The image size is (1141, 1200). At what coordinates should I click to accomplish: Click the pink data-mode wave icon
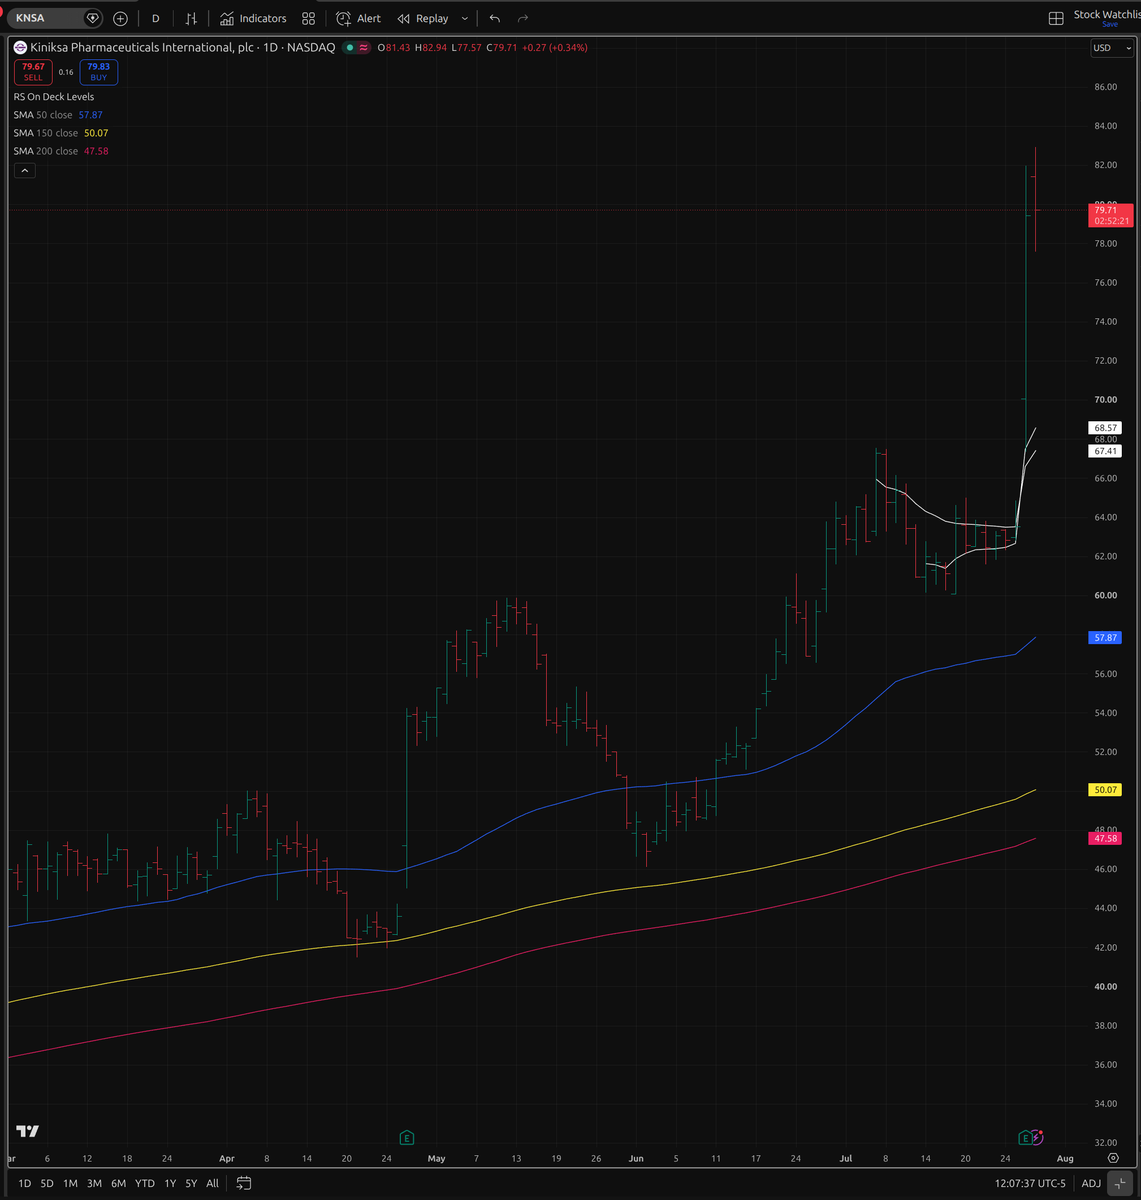pos(364,47)
